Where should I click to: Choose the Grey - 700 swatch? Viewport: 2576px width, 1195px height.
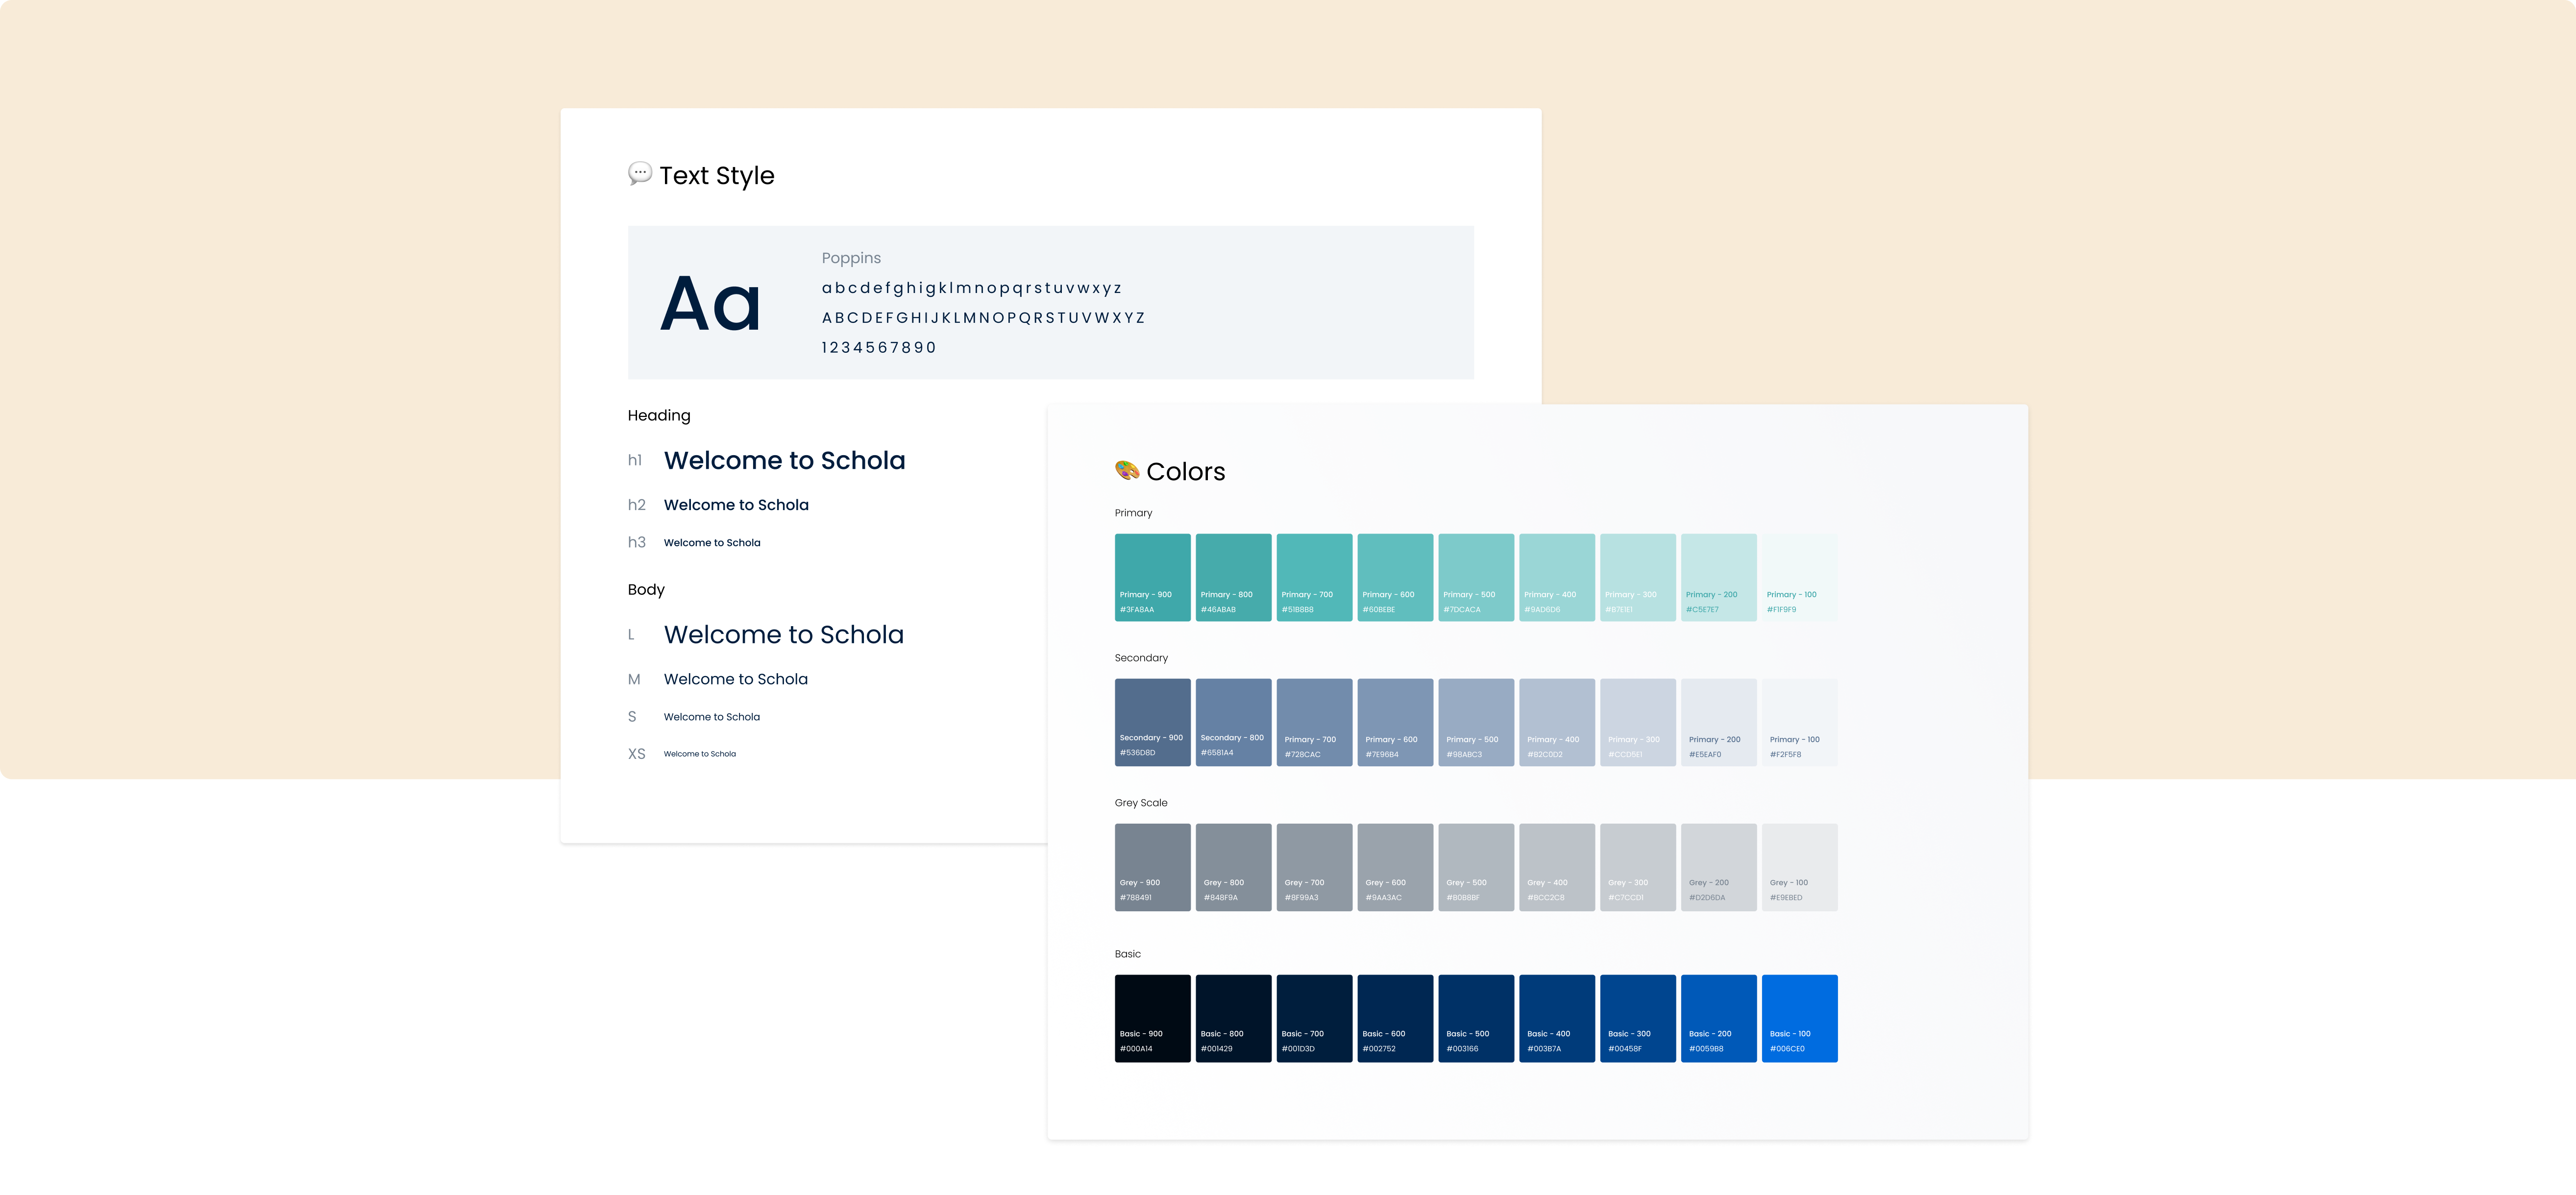coord(1314,867)
